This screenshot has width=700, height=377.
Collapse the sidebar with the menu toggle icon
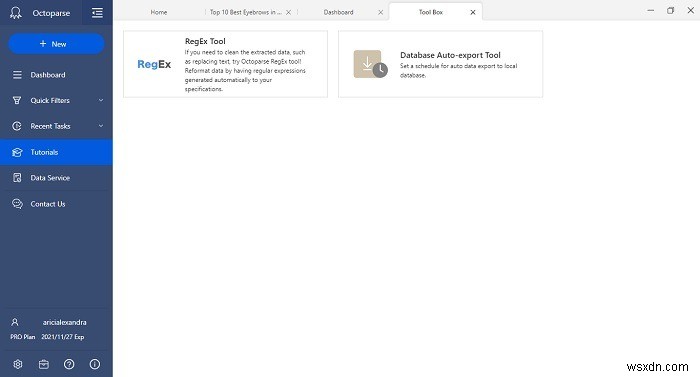(97, 13)
